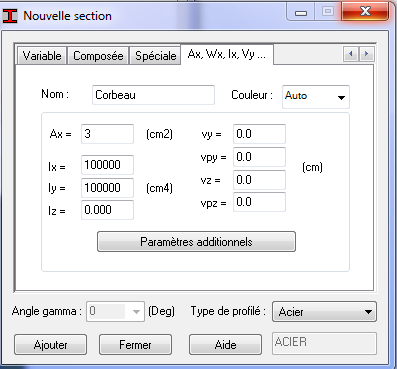The image size is (397, 369).
Task: Click the (Deg) unit label
Action: [161, 311]
